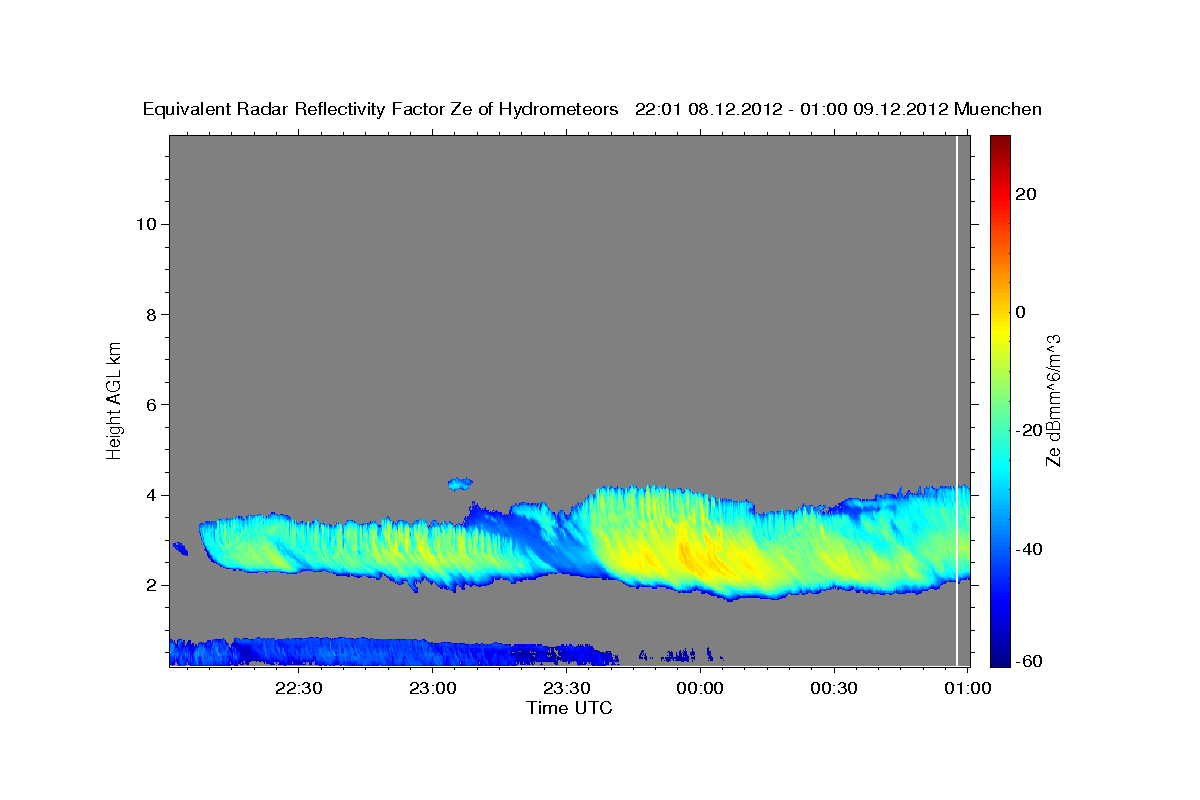Click the 'Height AGL km' axis label
The height and width of the screenshot is (800, 1200).
[x=114, y=399]
